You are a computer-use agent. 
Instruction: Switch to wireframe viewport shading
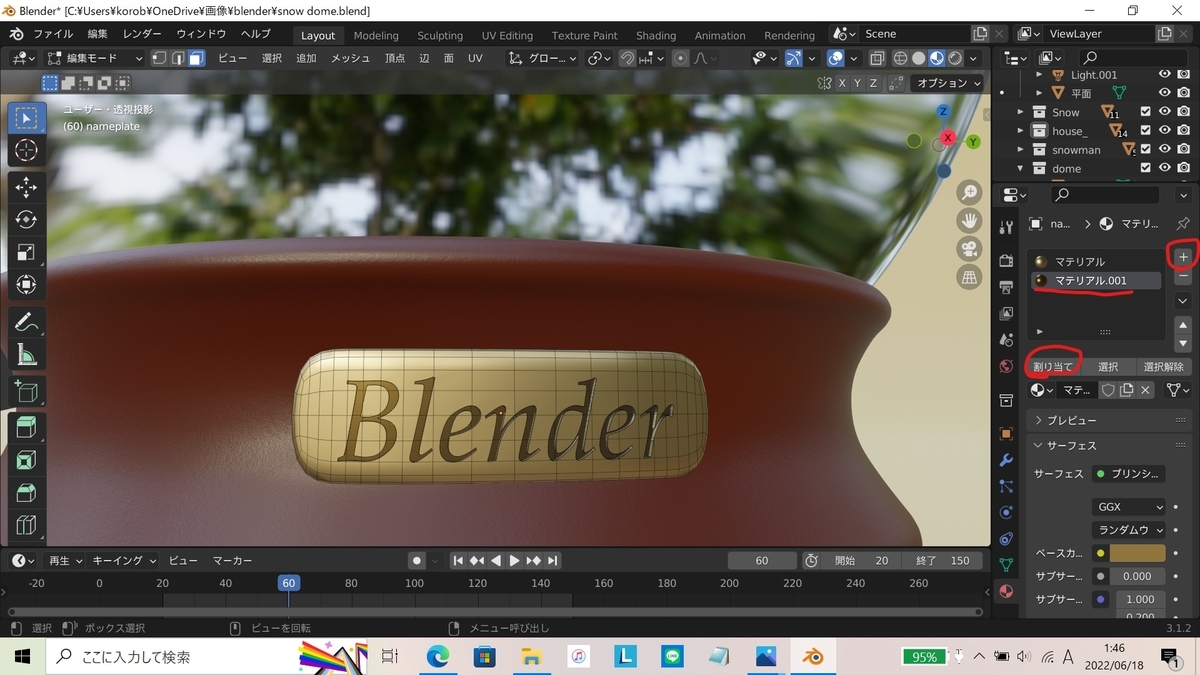pyautogui.click(x=900, y=58)
